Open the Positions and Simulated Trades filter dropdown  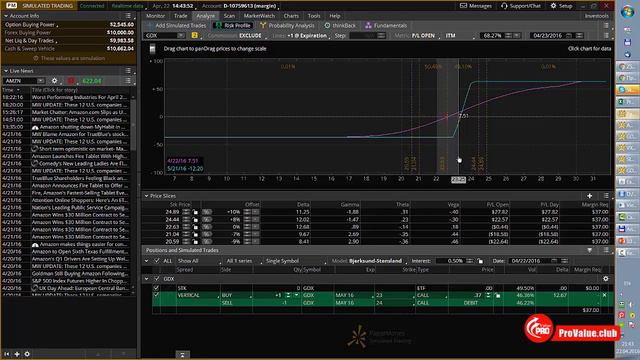coord(589,250)
